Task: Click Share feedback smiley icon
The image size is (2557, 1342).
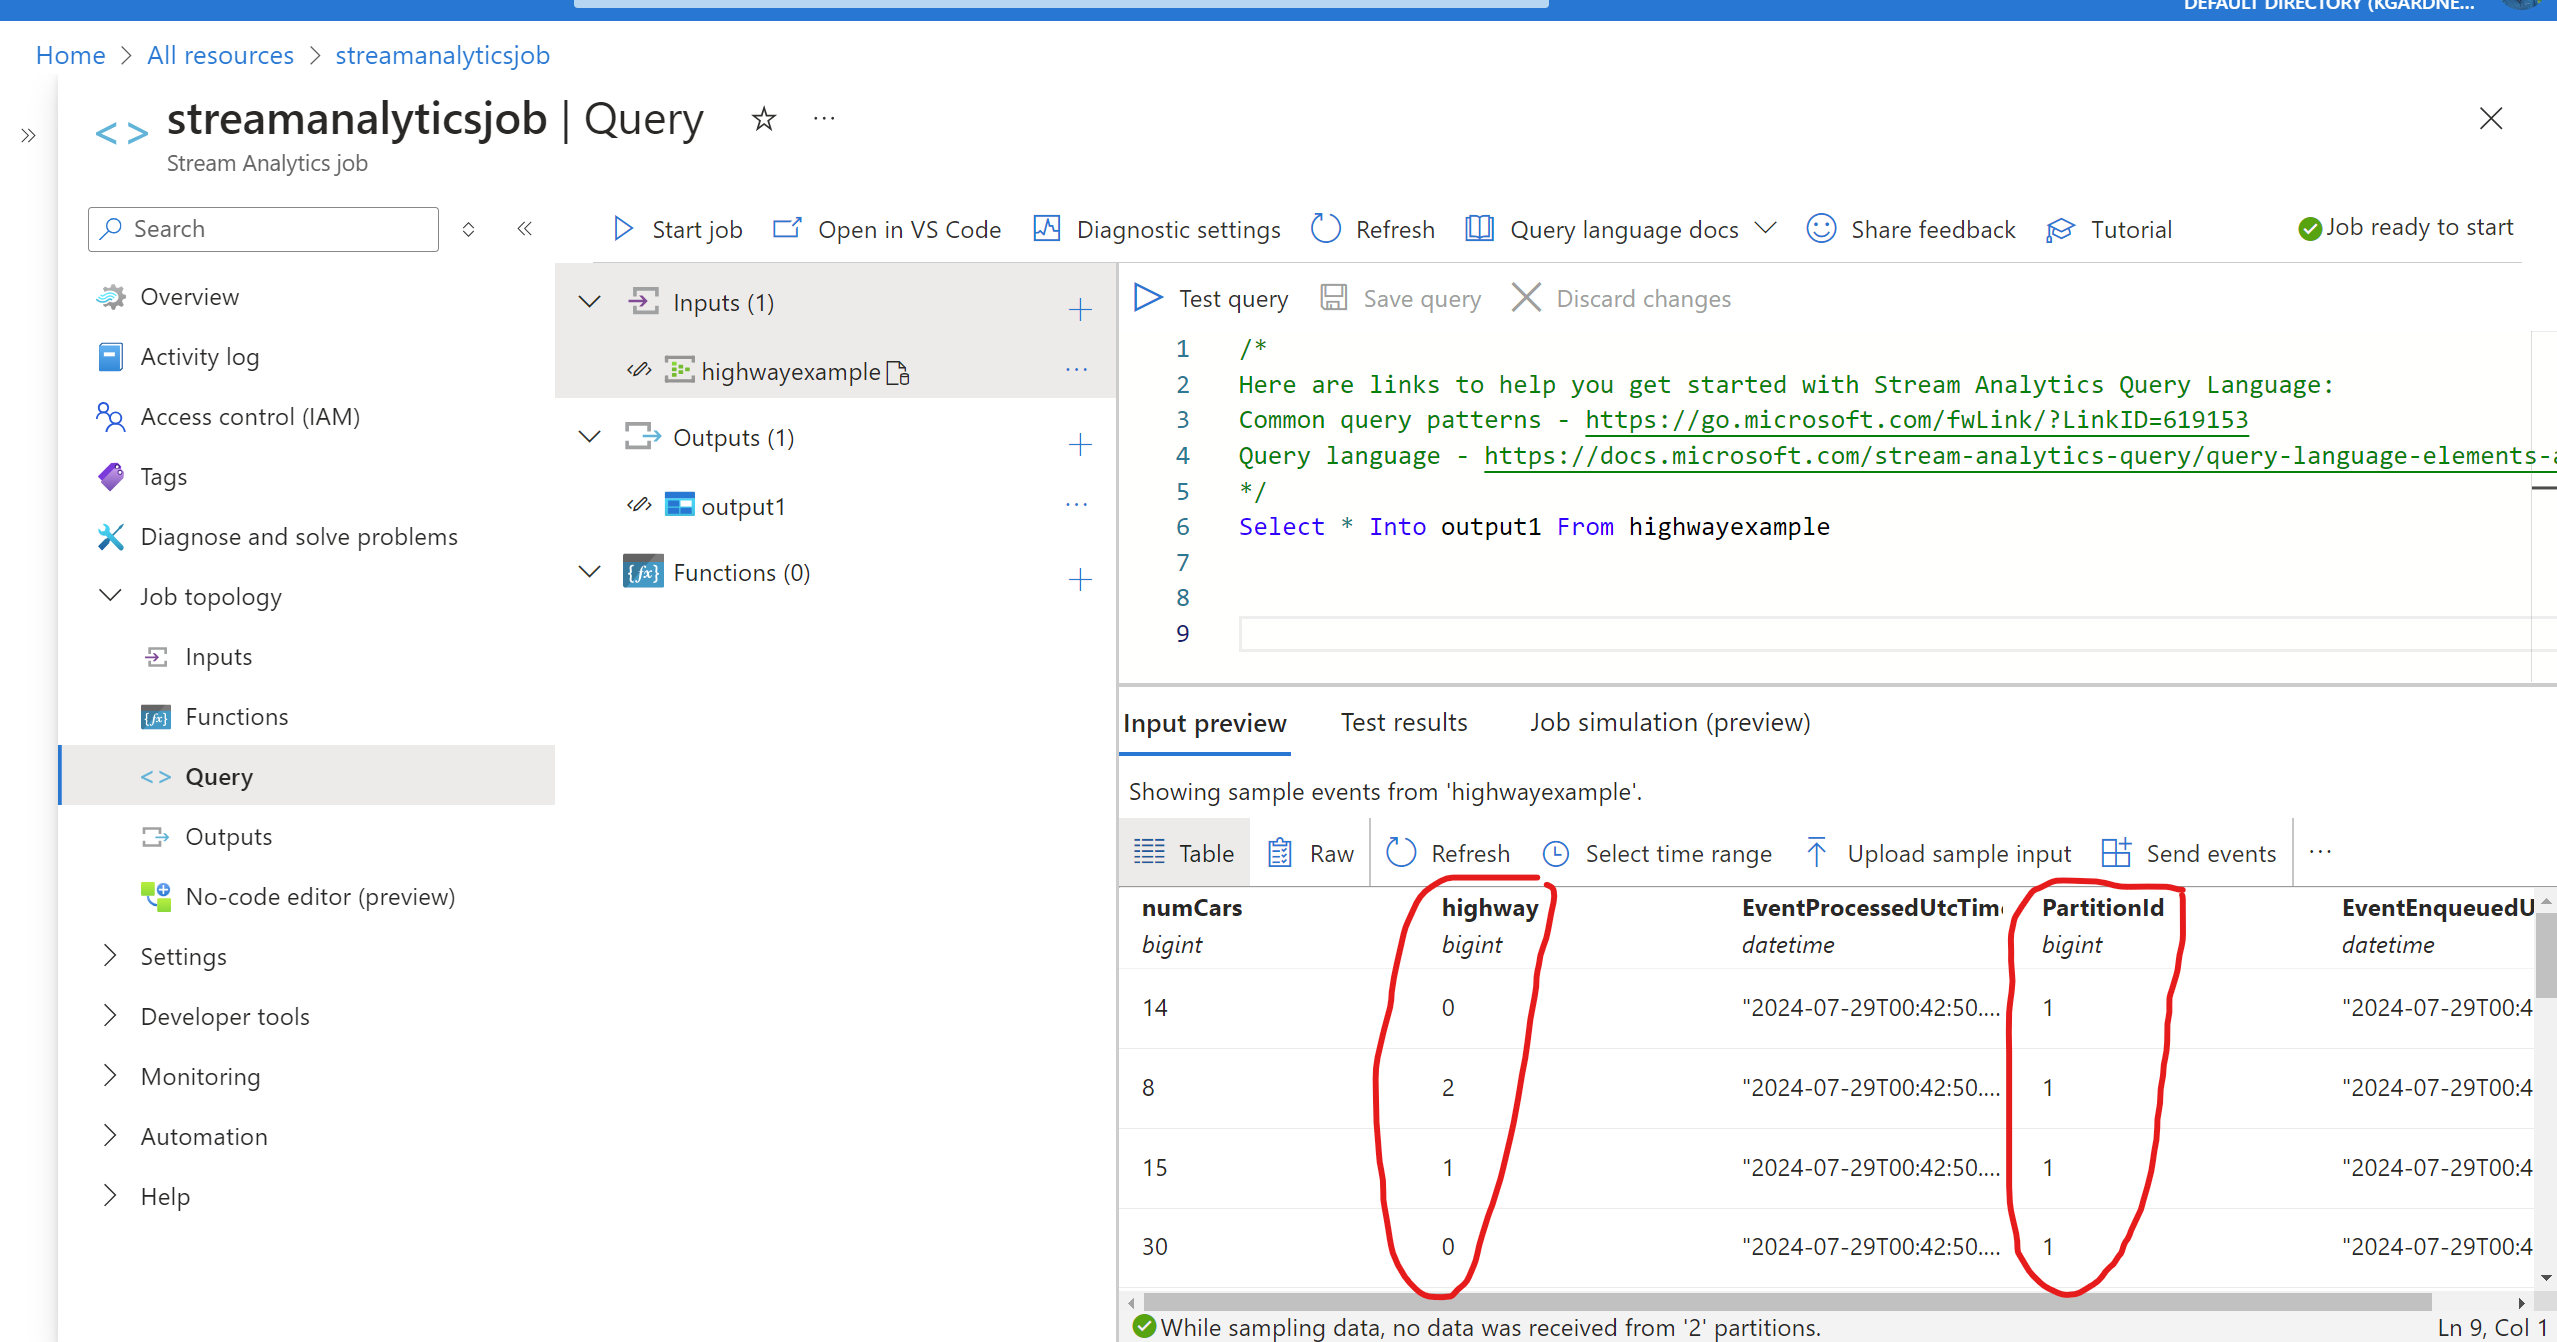Action: [1821, 229]
